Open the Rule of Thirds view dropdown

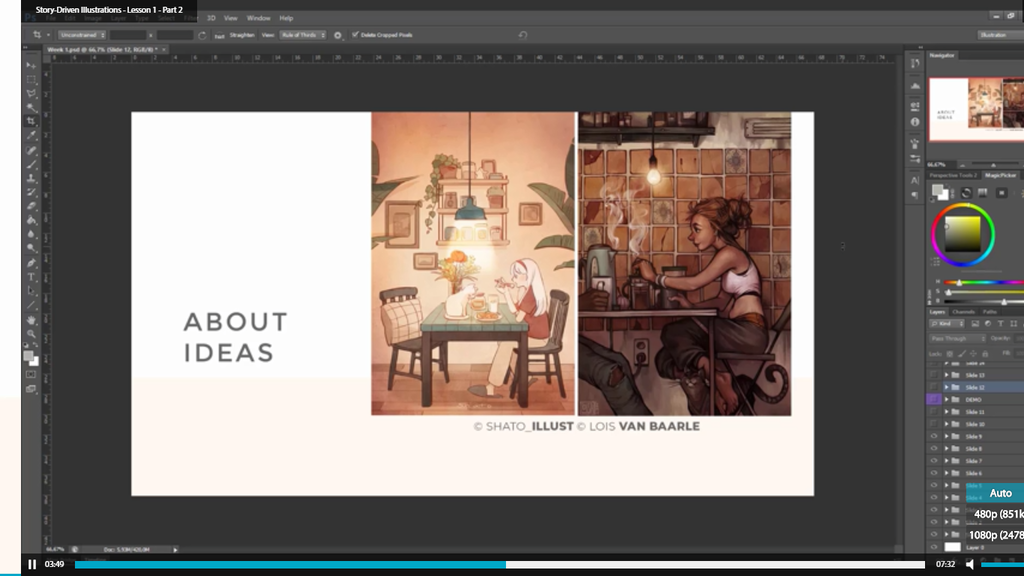303,35
